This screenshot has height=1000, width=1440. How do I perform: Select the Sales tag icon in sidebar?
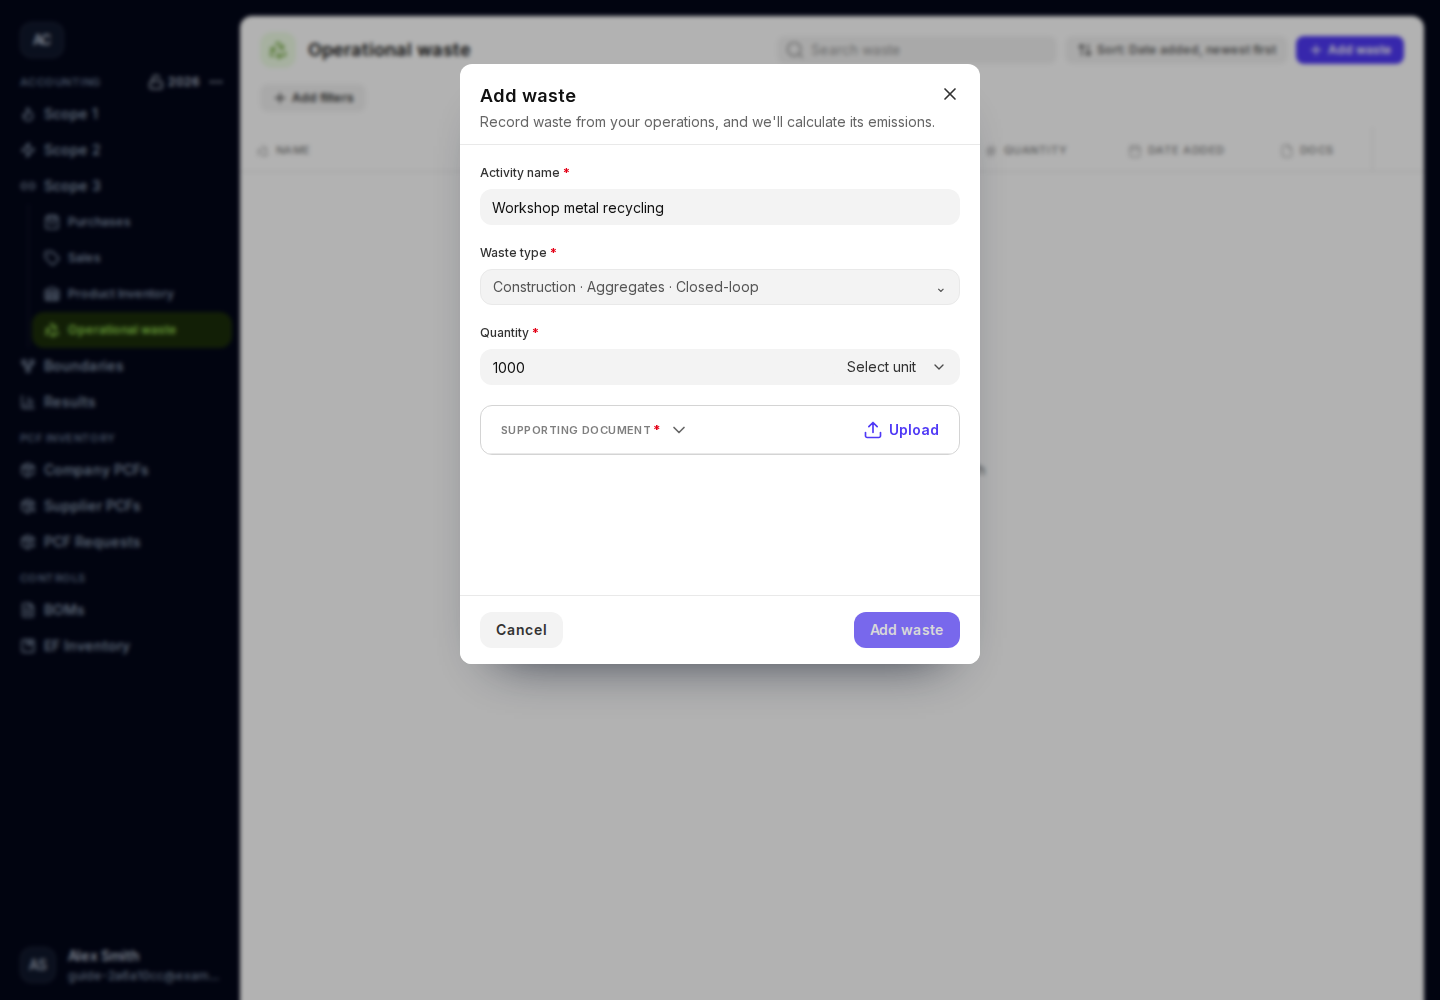[52, 258]
